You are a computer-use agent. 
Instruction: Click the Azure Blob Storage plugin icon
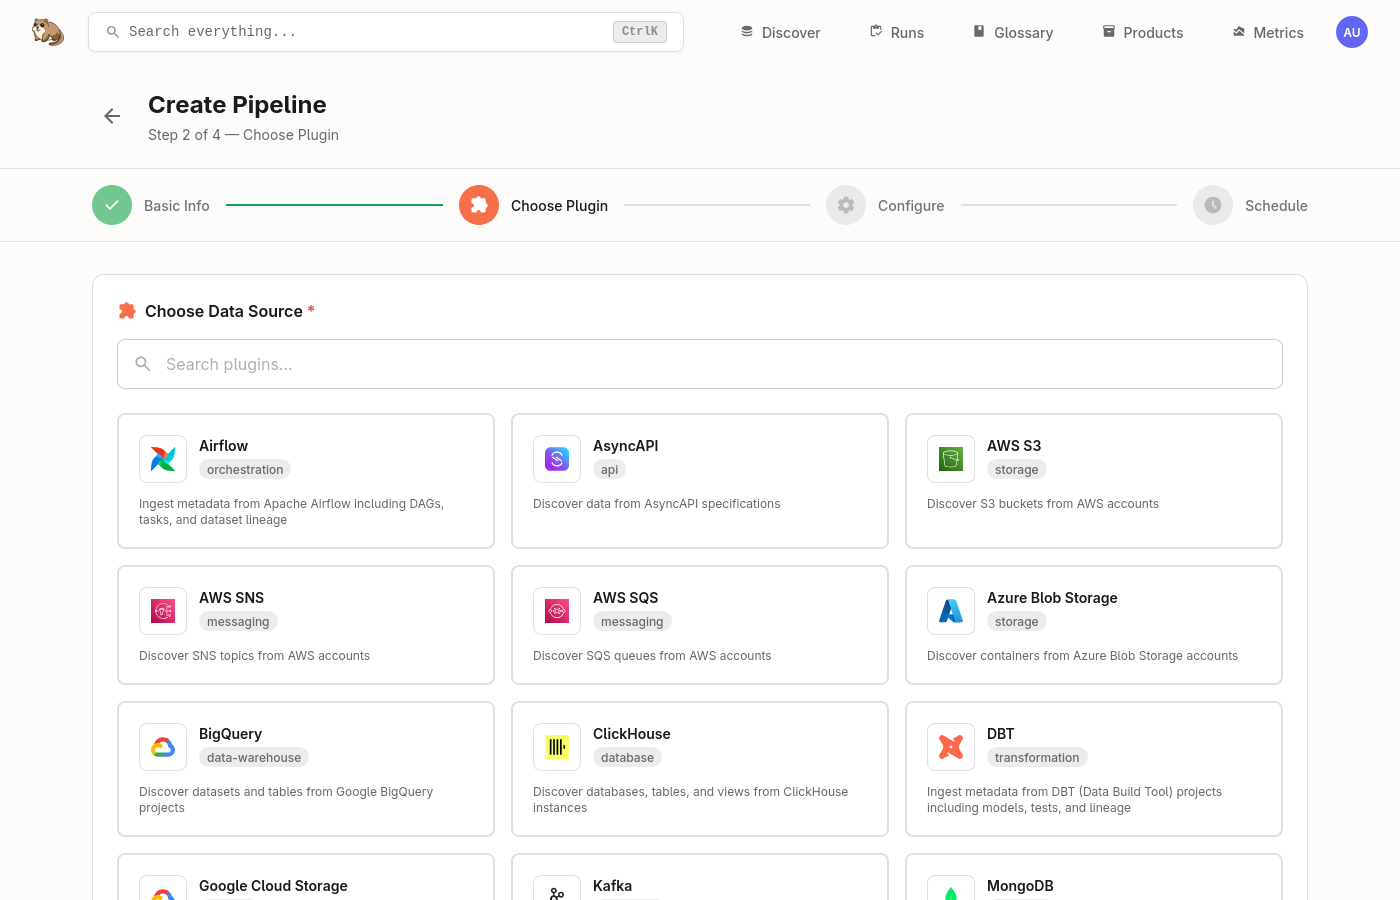coord(950,610)
